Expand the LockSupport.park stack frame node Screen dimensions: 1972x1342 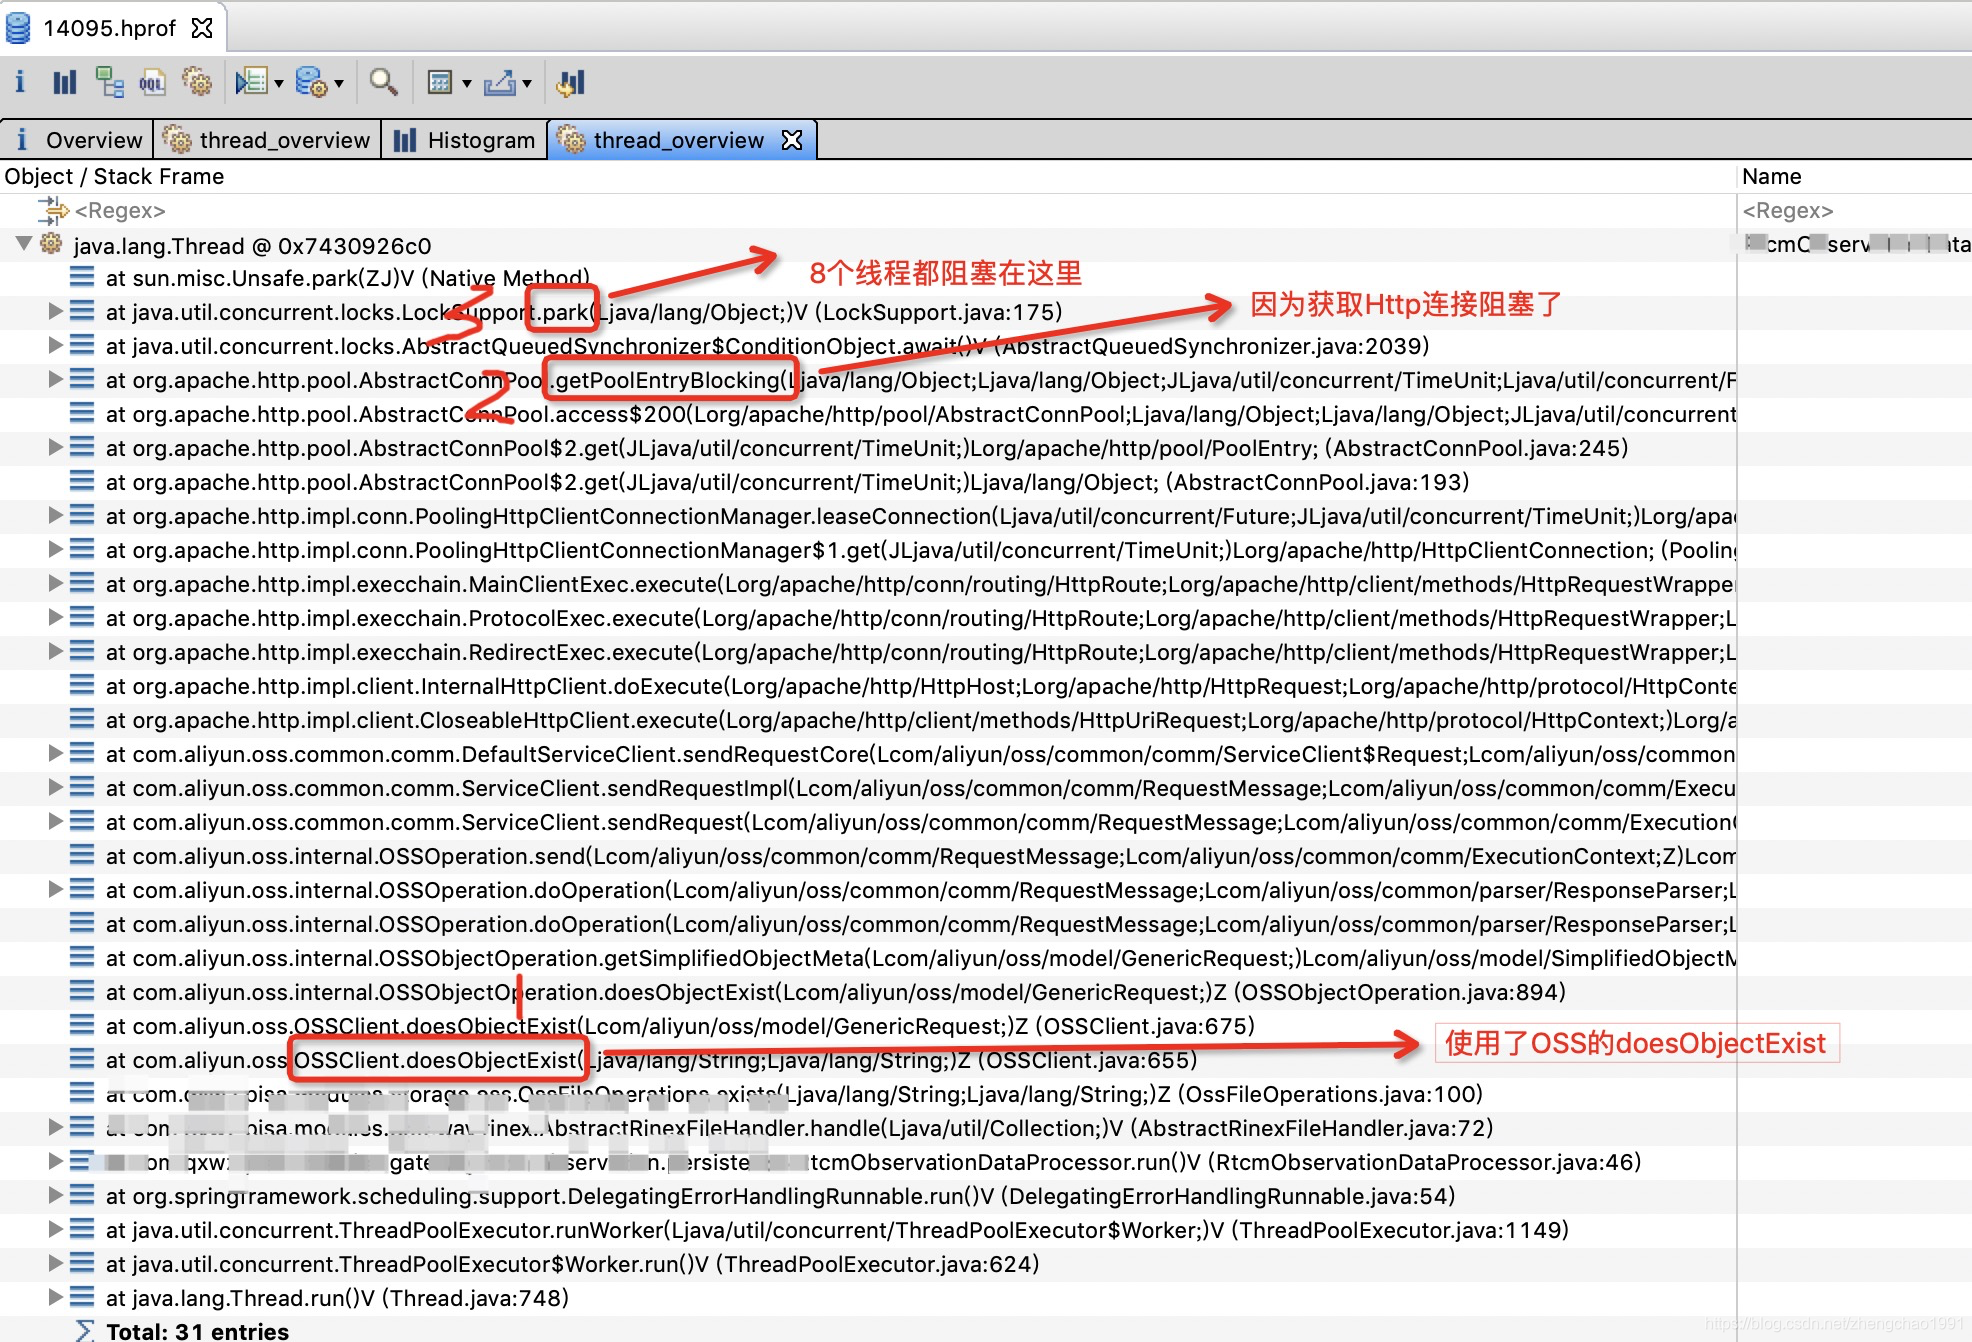[55, 312]
